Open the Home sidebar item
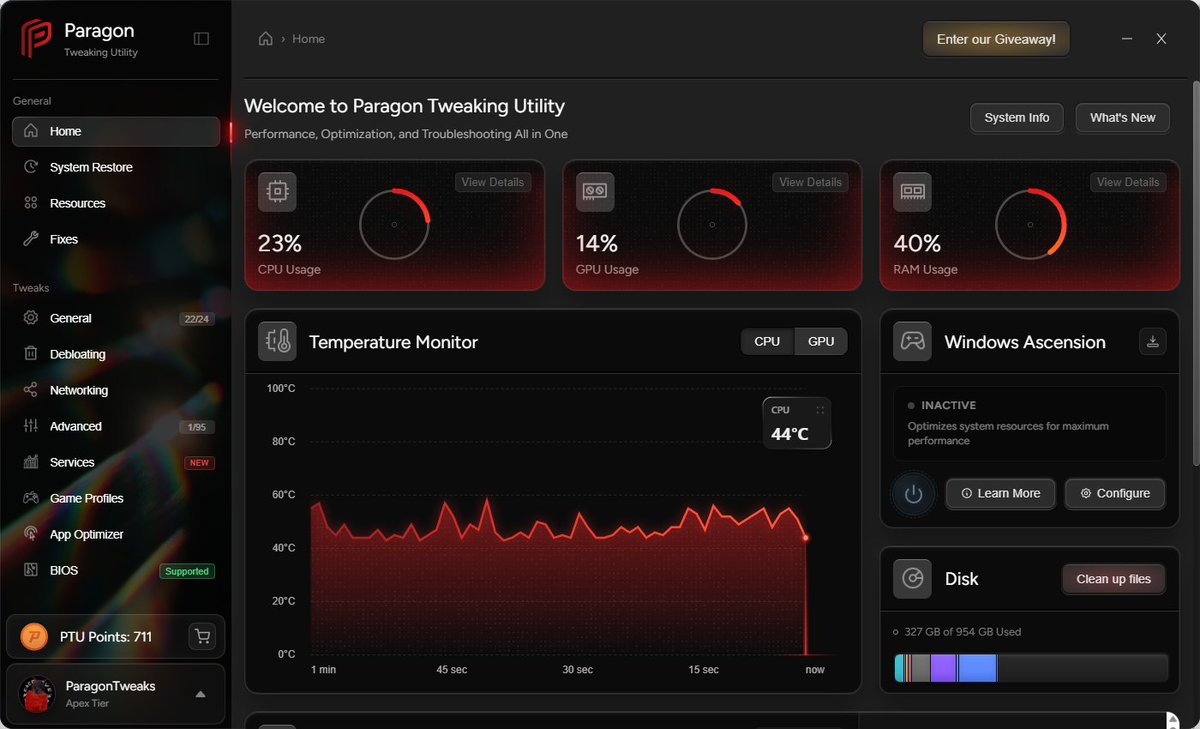1200x729 pixels. (x=116, y=131)
